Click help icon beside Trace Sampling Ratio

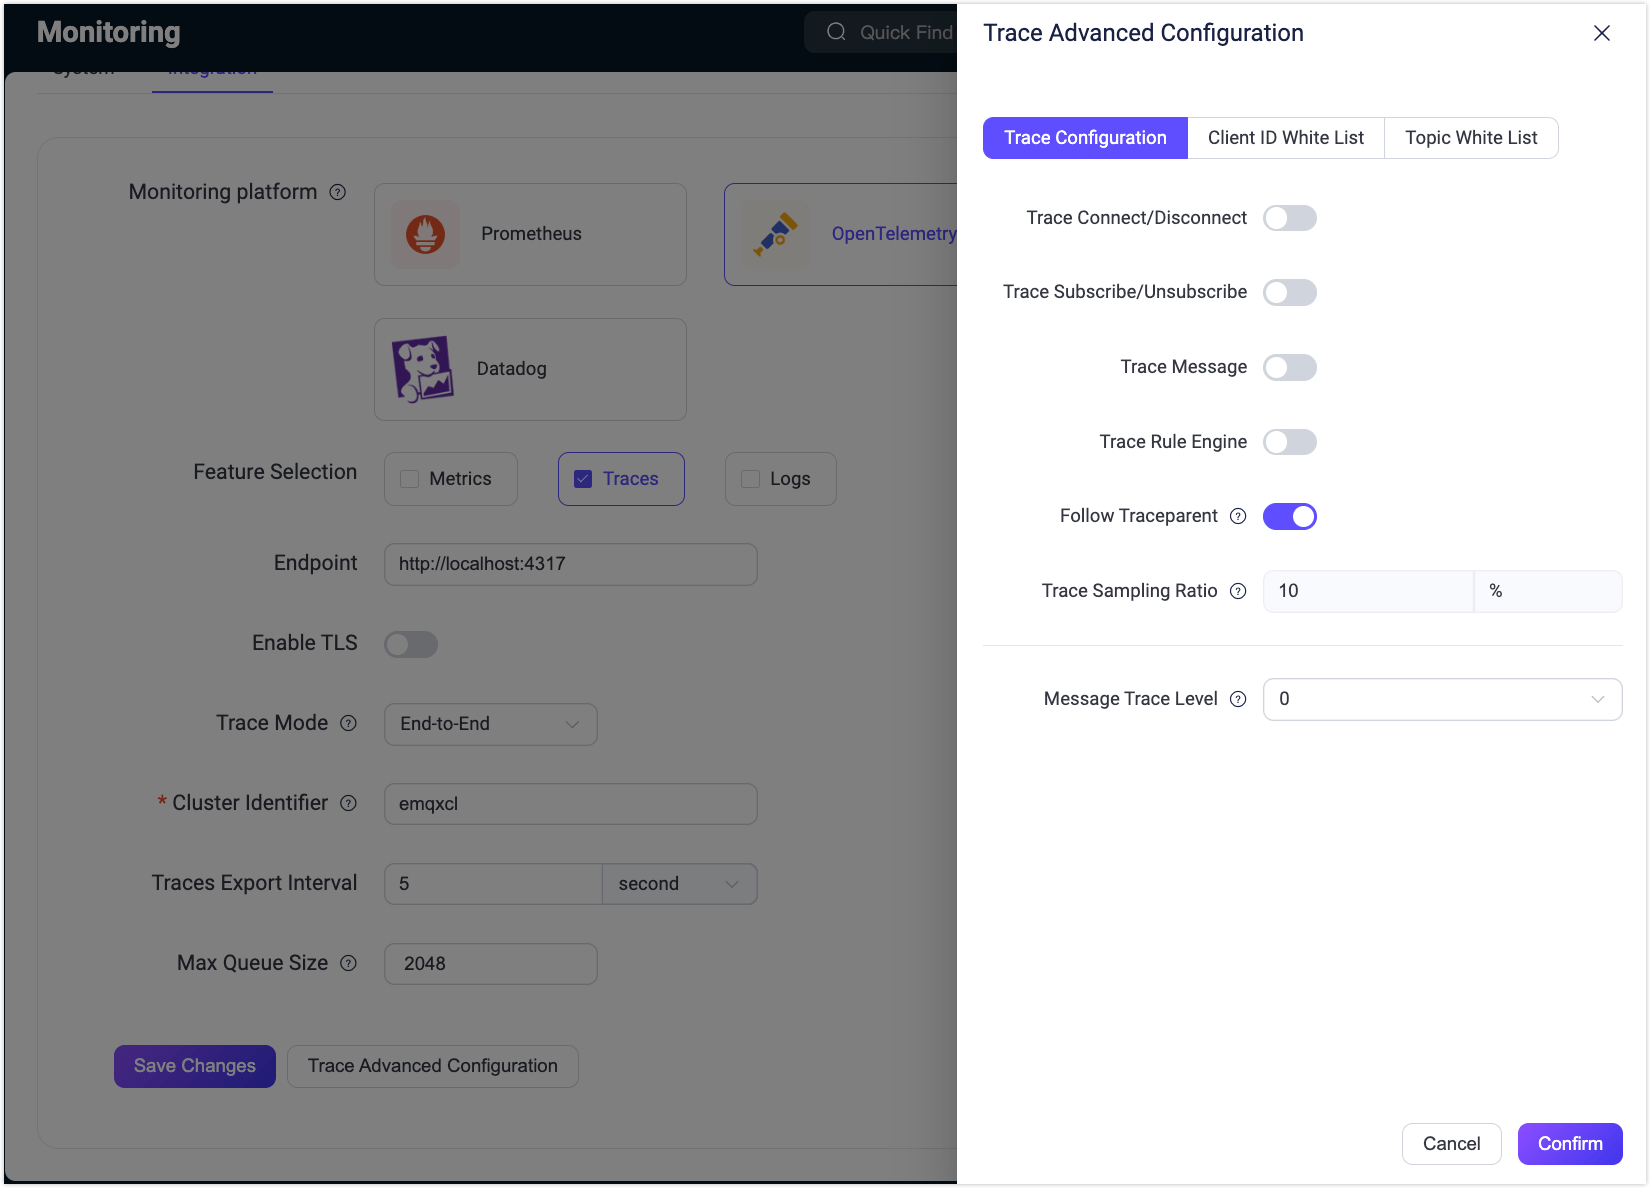[1238, 591]
